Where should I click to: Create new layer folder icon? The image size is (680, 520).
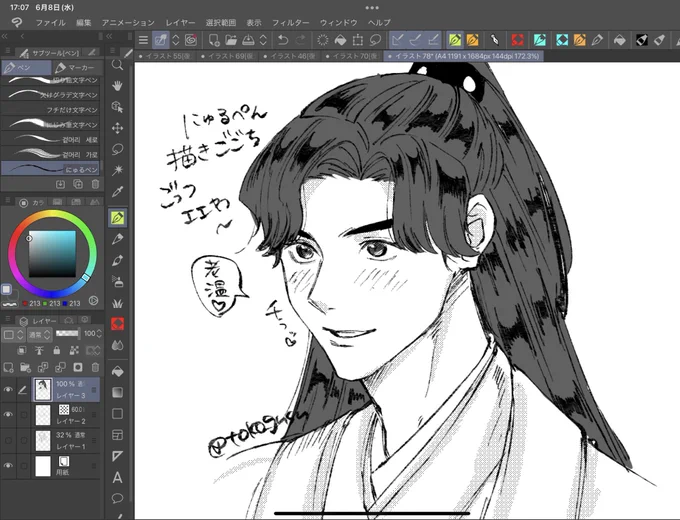click(25, 368)
